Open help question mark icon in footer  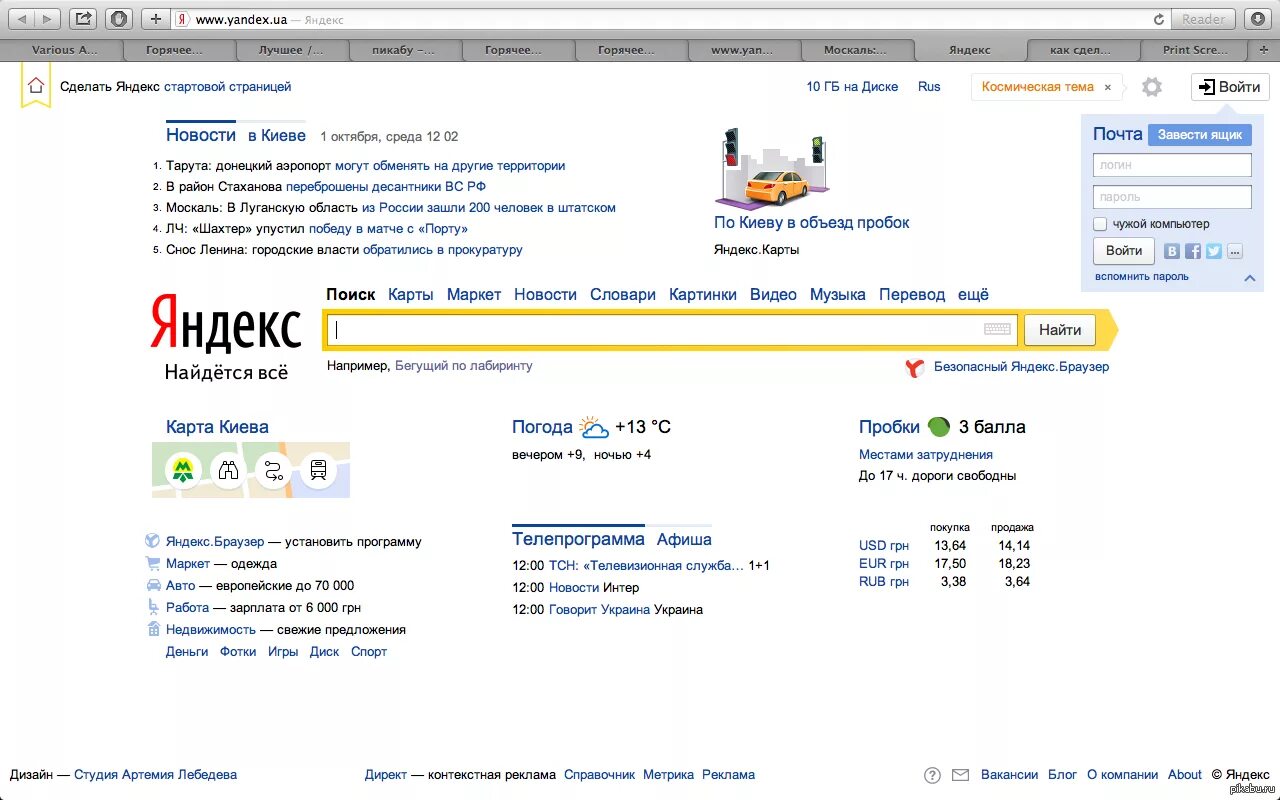tap(932, 775)
